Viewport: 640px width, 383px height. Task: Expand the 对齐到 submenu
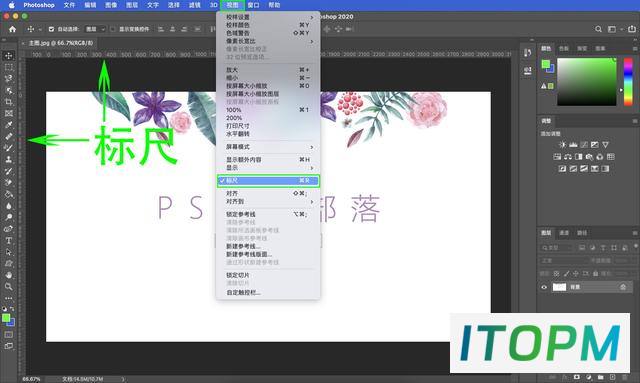(x=268, y=201)
